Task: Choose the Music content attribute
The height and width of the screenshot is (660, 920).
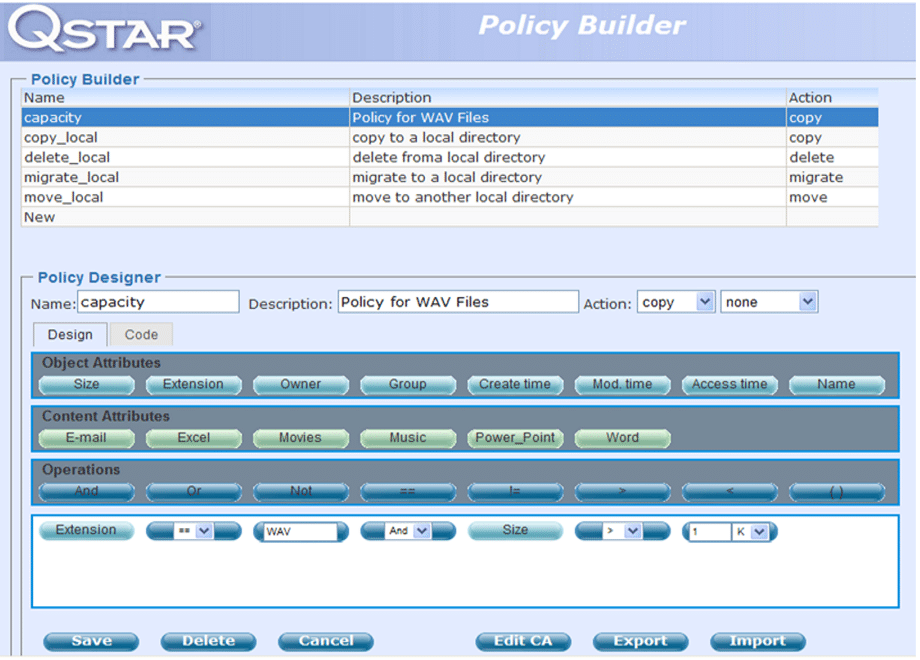Action: click(x=407, y=438)
